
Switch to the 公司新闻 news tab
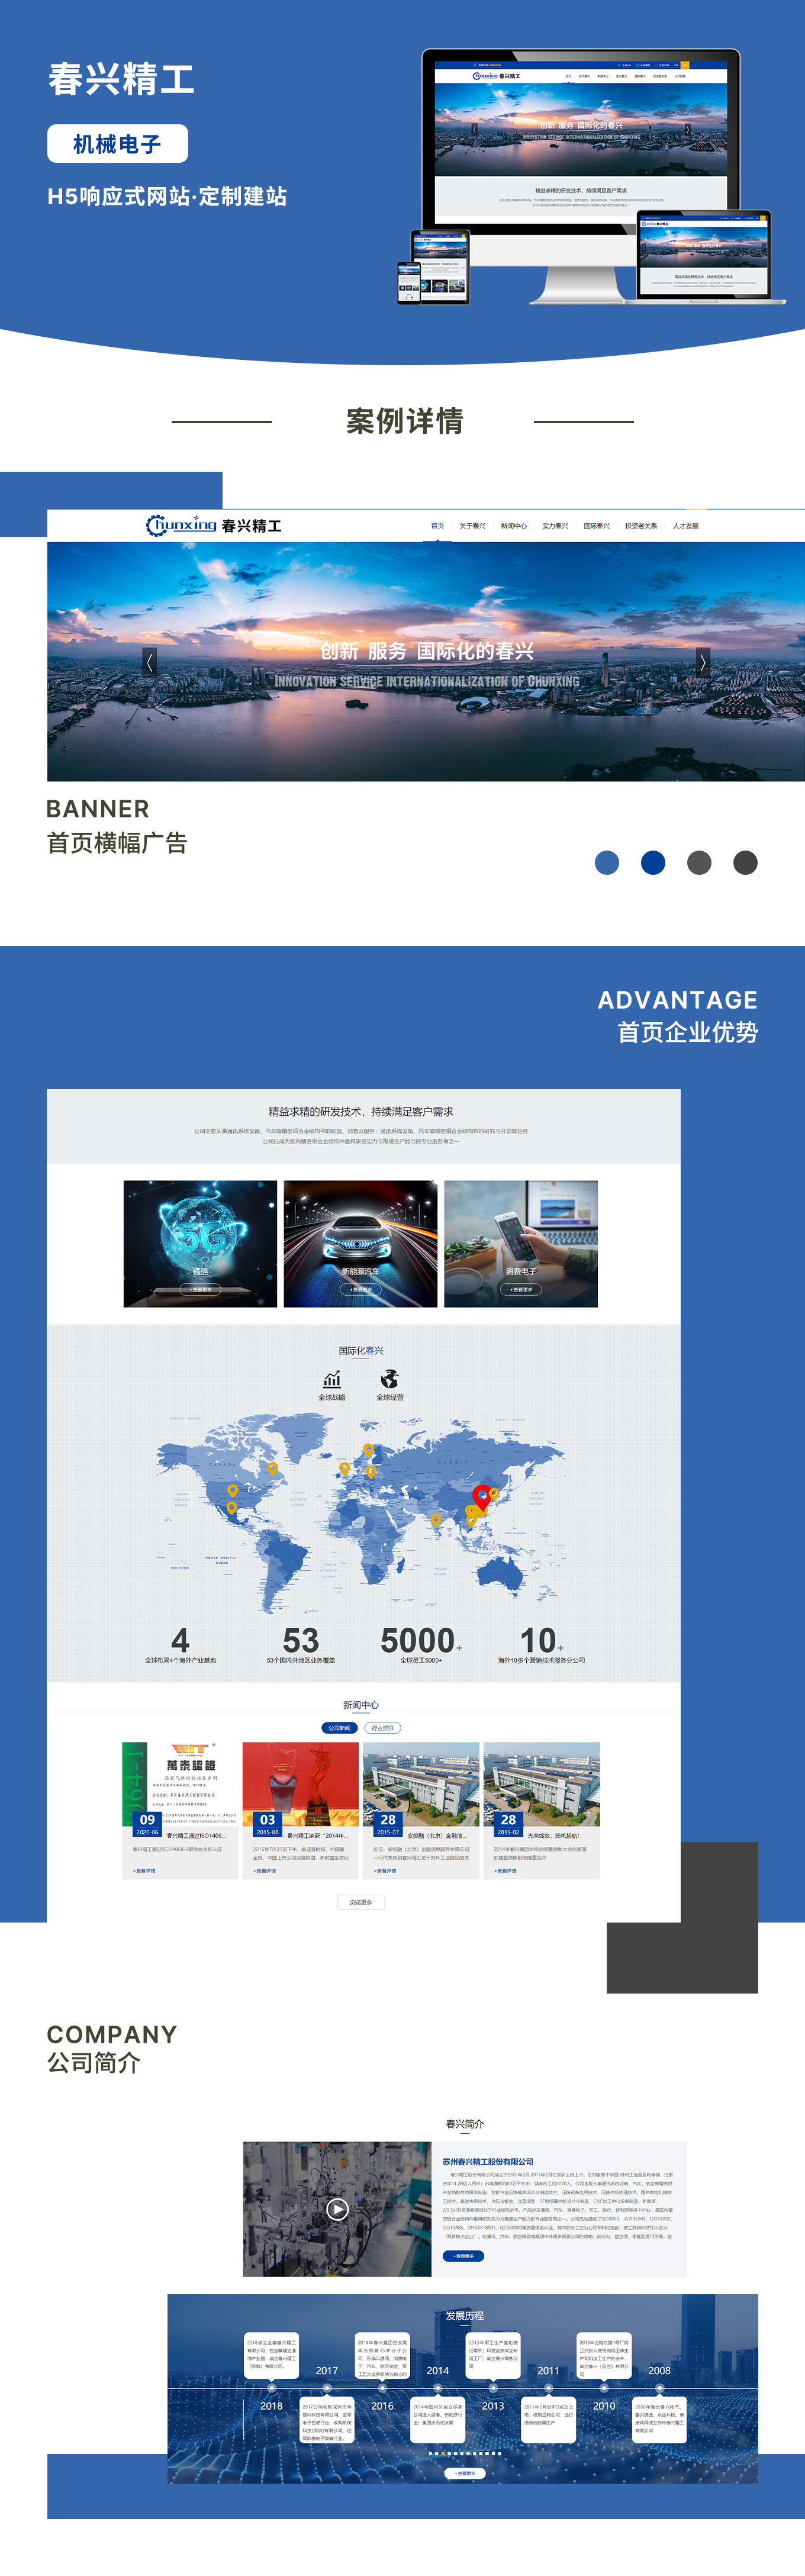339,1728
